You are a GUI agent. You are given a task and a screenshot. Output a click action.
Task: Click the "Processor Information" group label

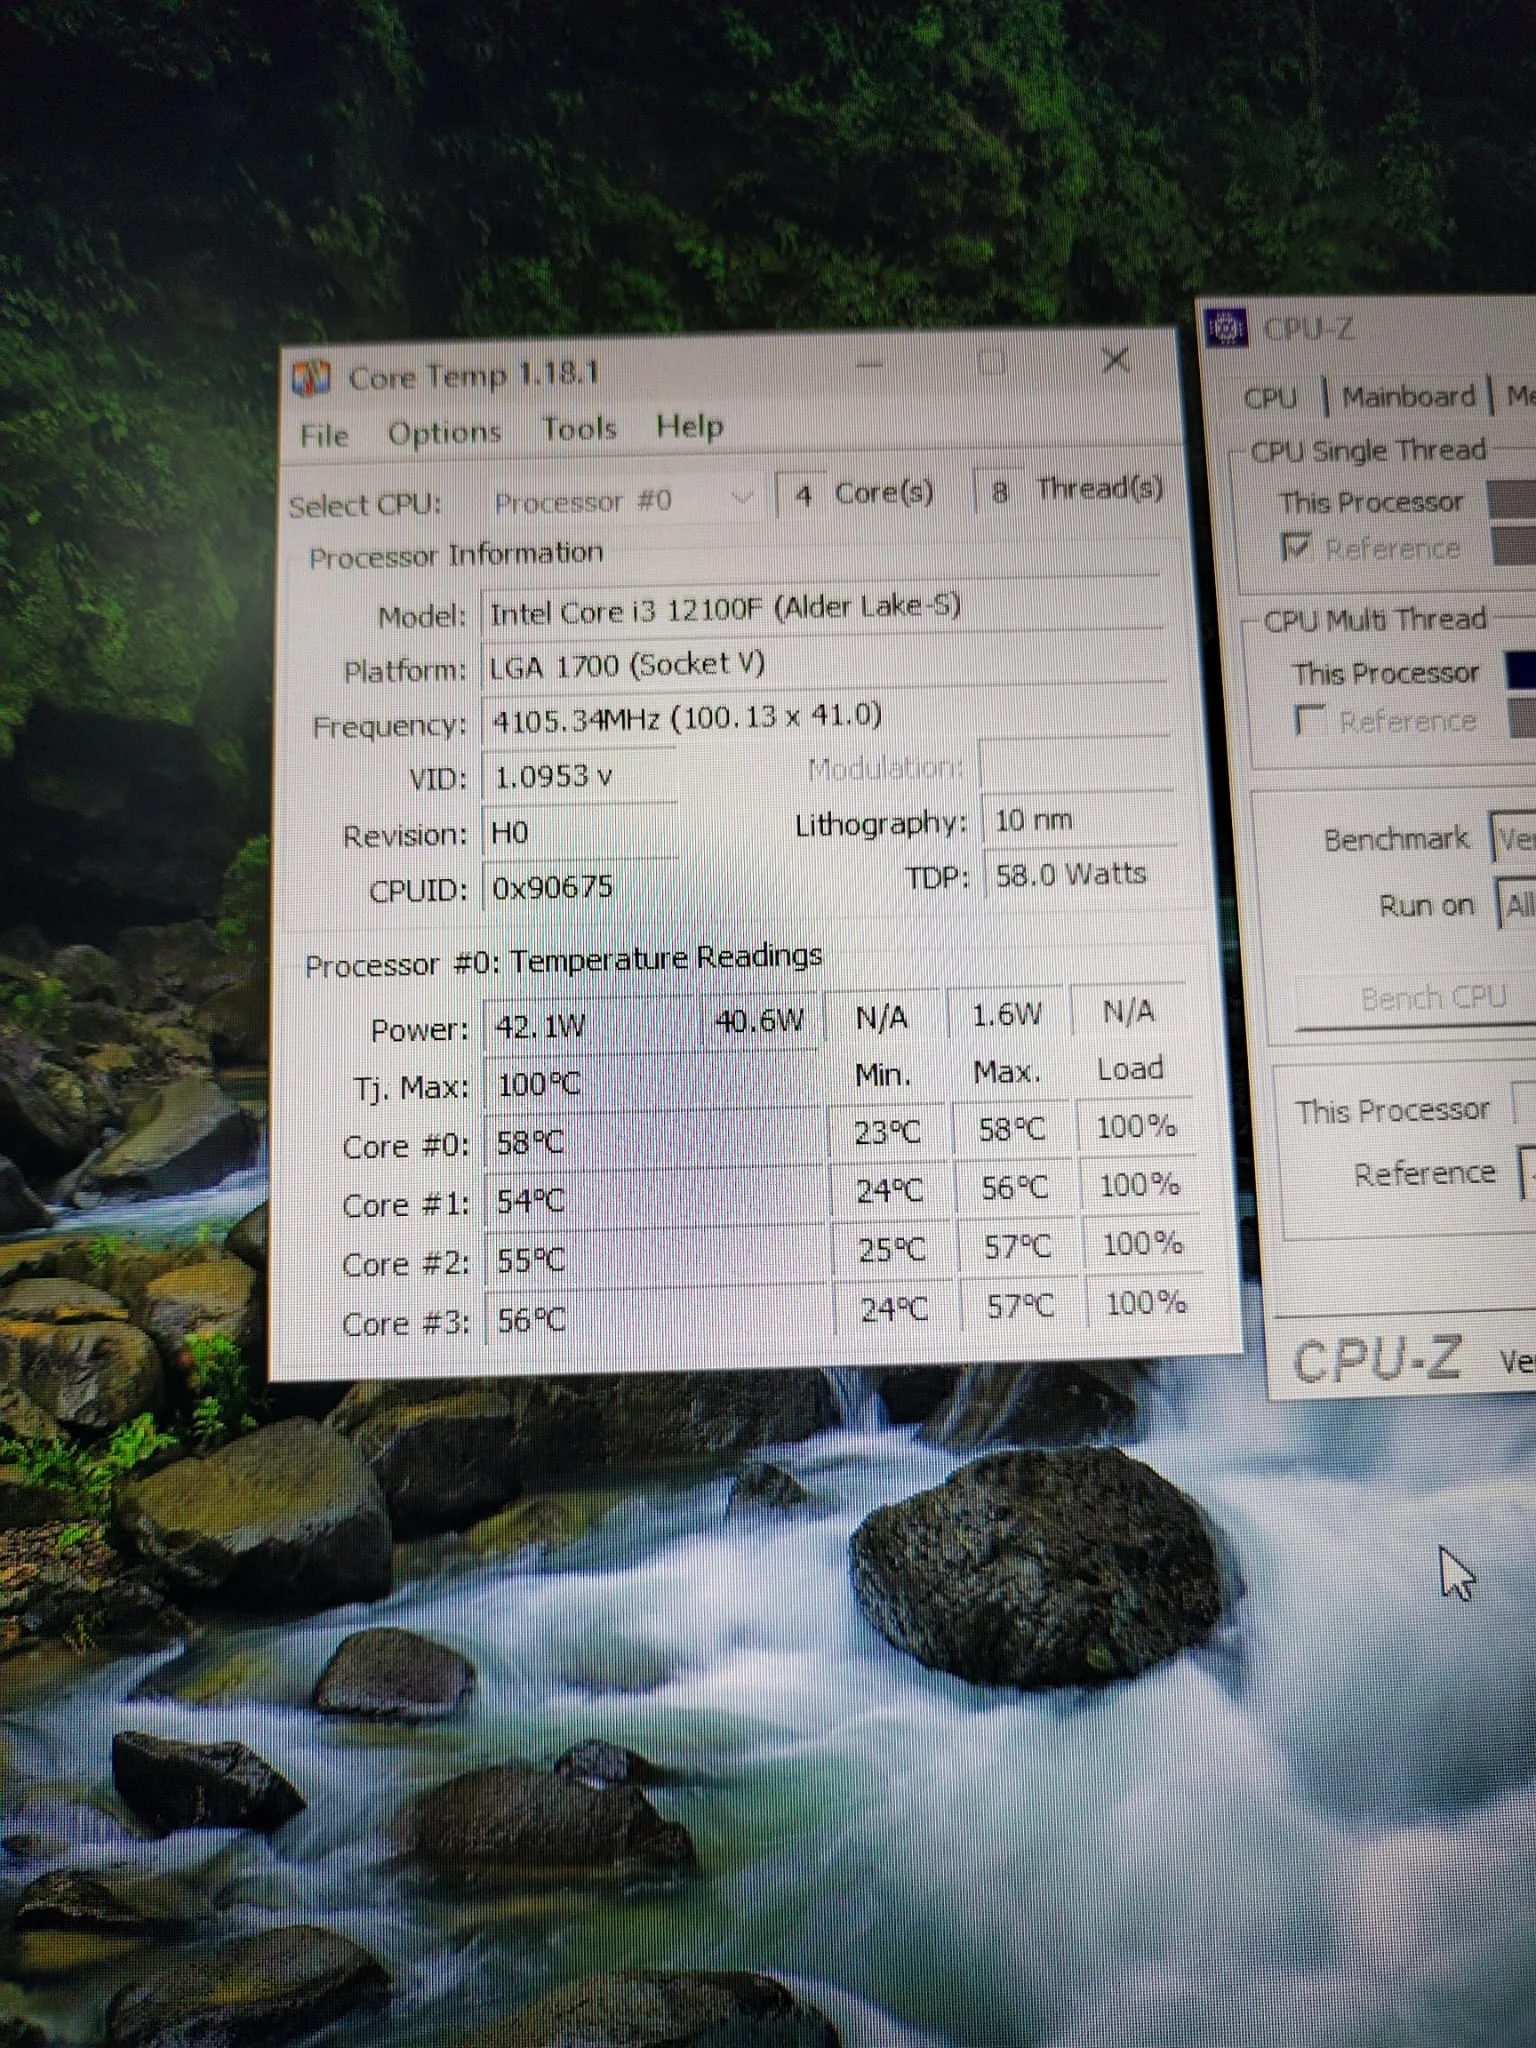456,555
